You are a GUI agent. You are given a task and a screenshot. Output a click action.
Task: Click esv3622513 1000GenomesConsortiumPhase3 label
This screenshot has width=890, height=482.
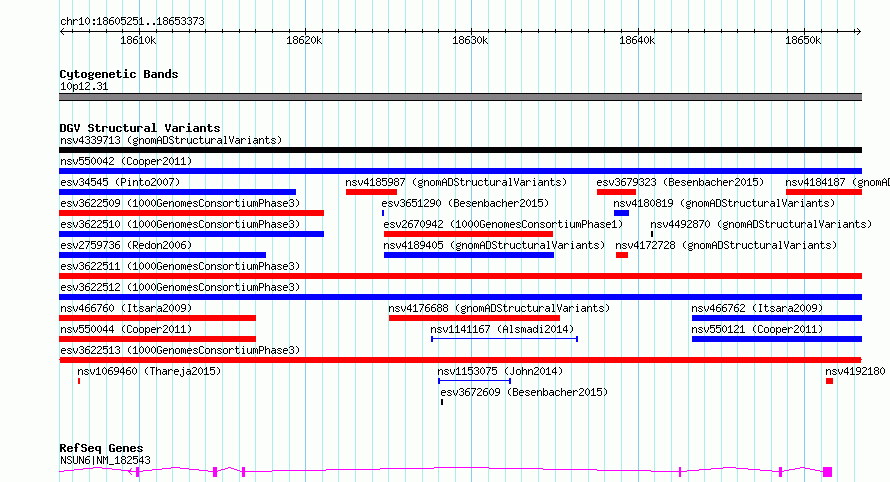point(180,350)
